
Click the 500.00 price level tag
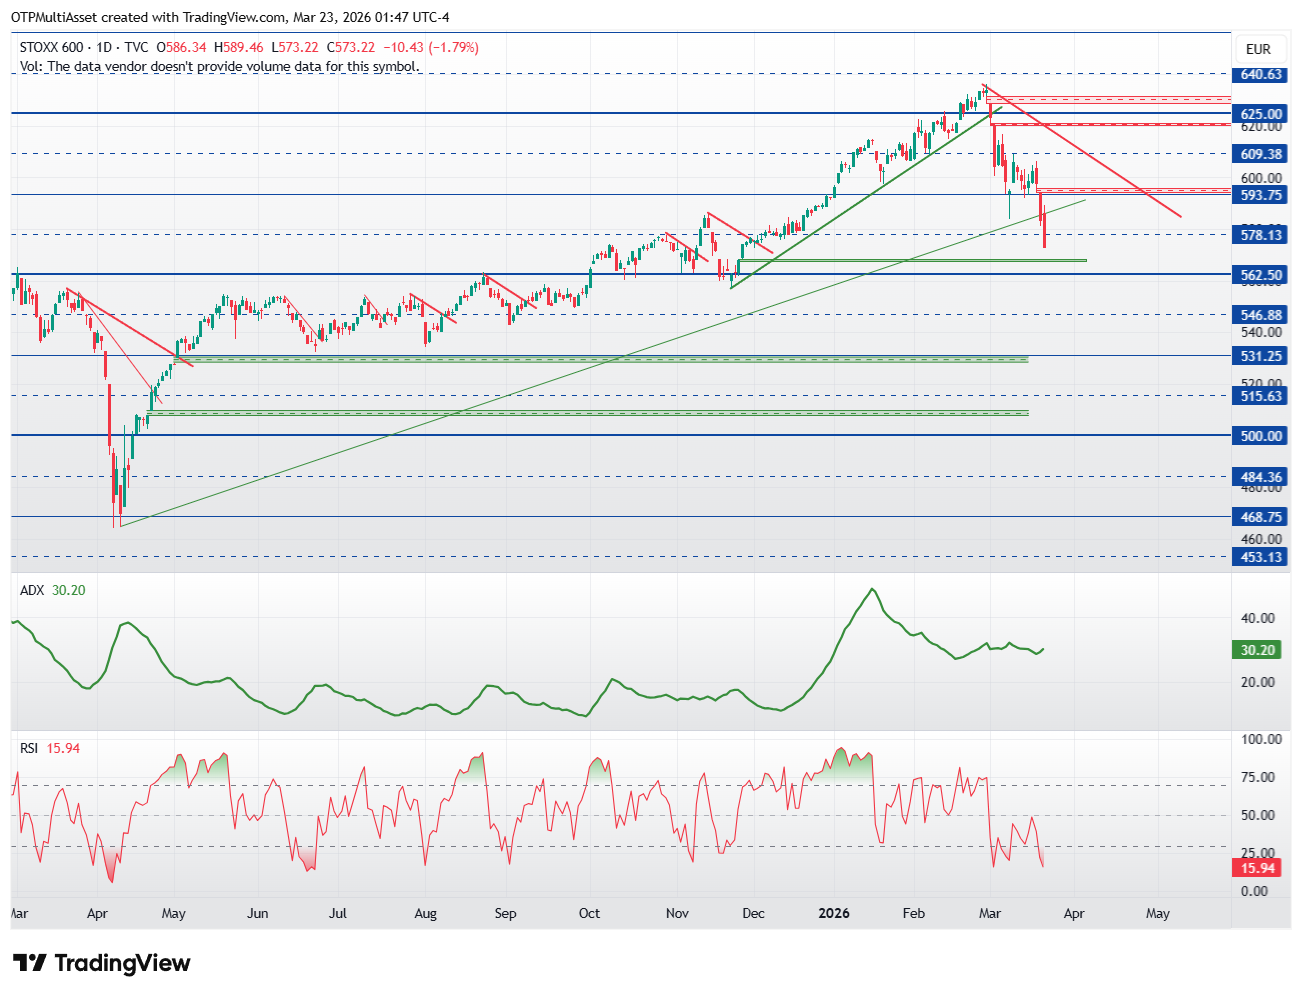click(1261, 436)
